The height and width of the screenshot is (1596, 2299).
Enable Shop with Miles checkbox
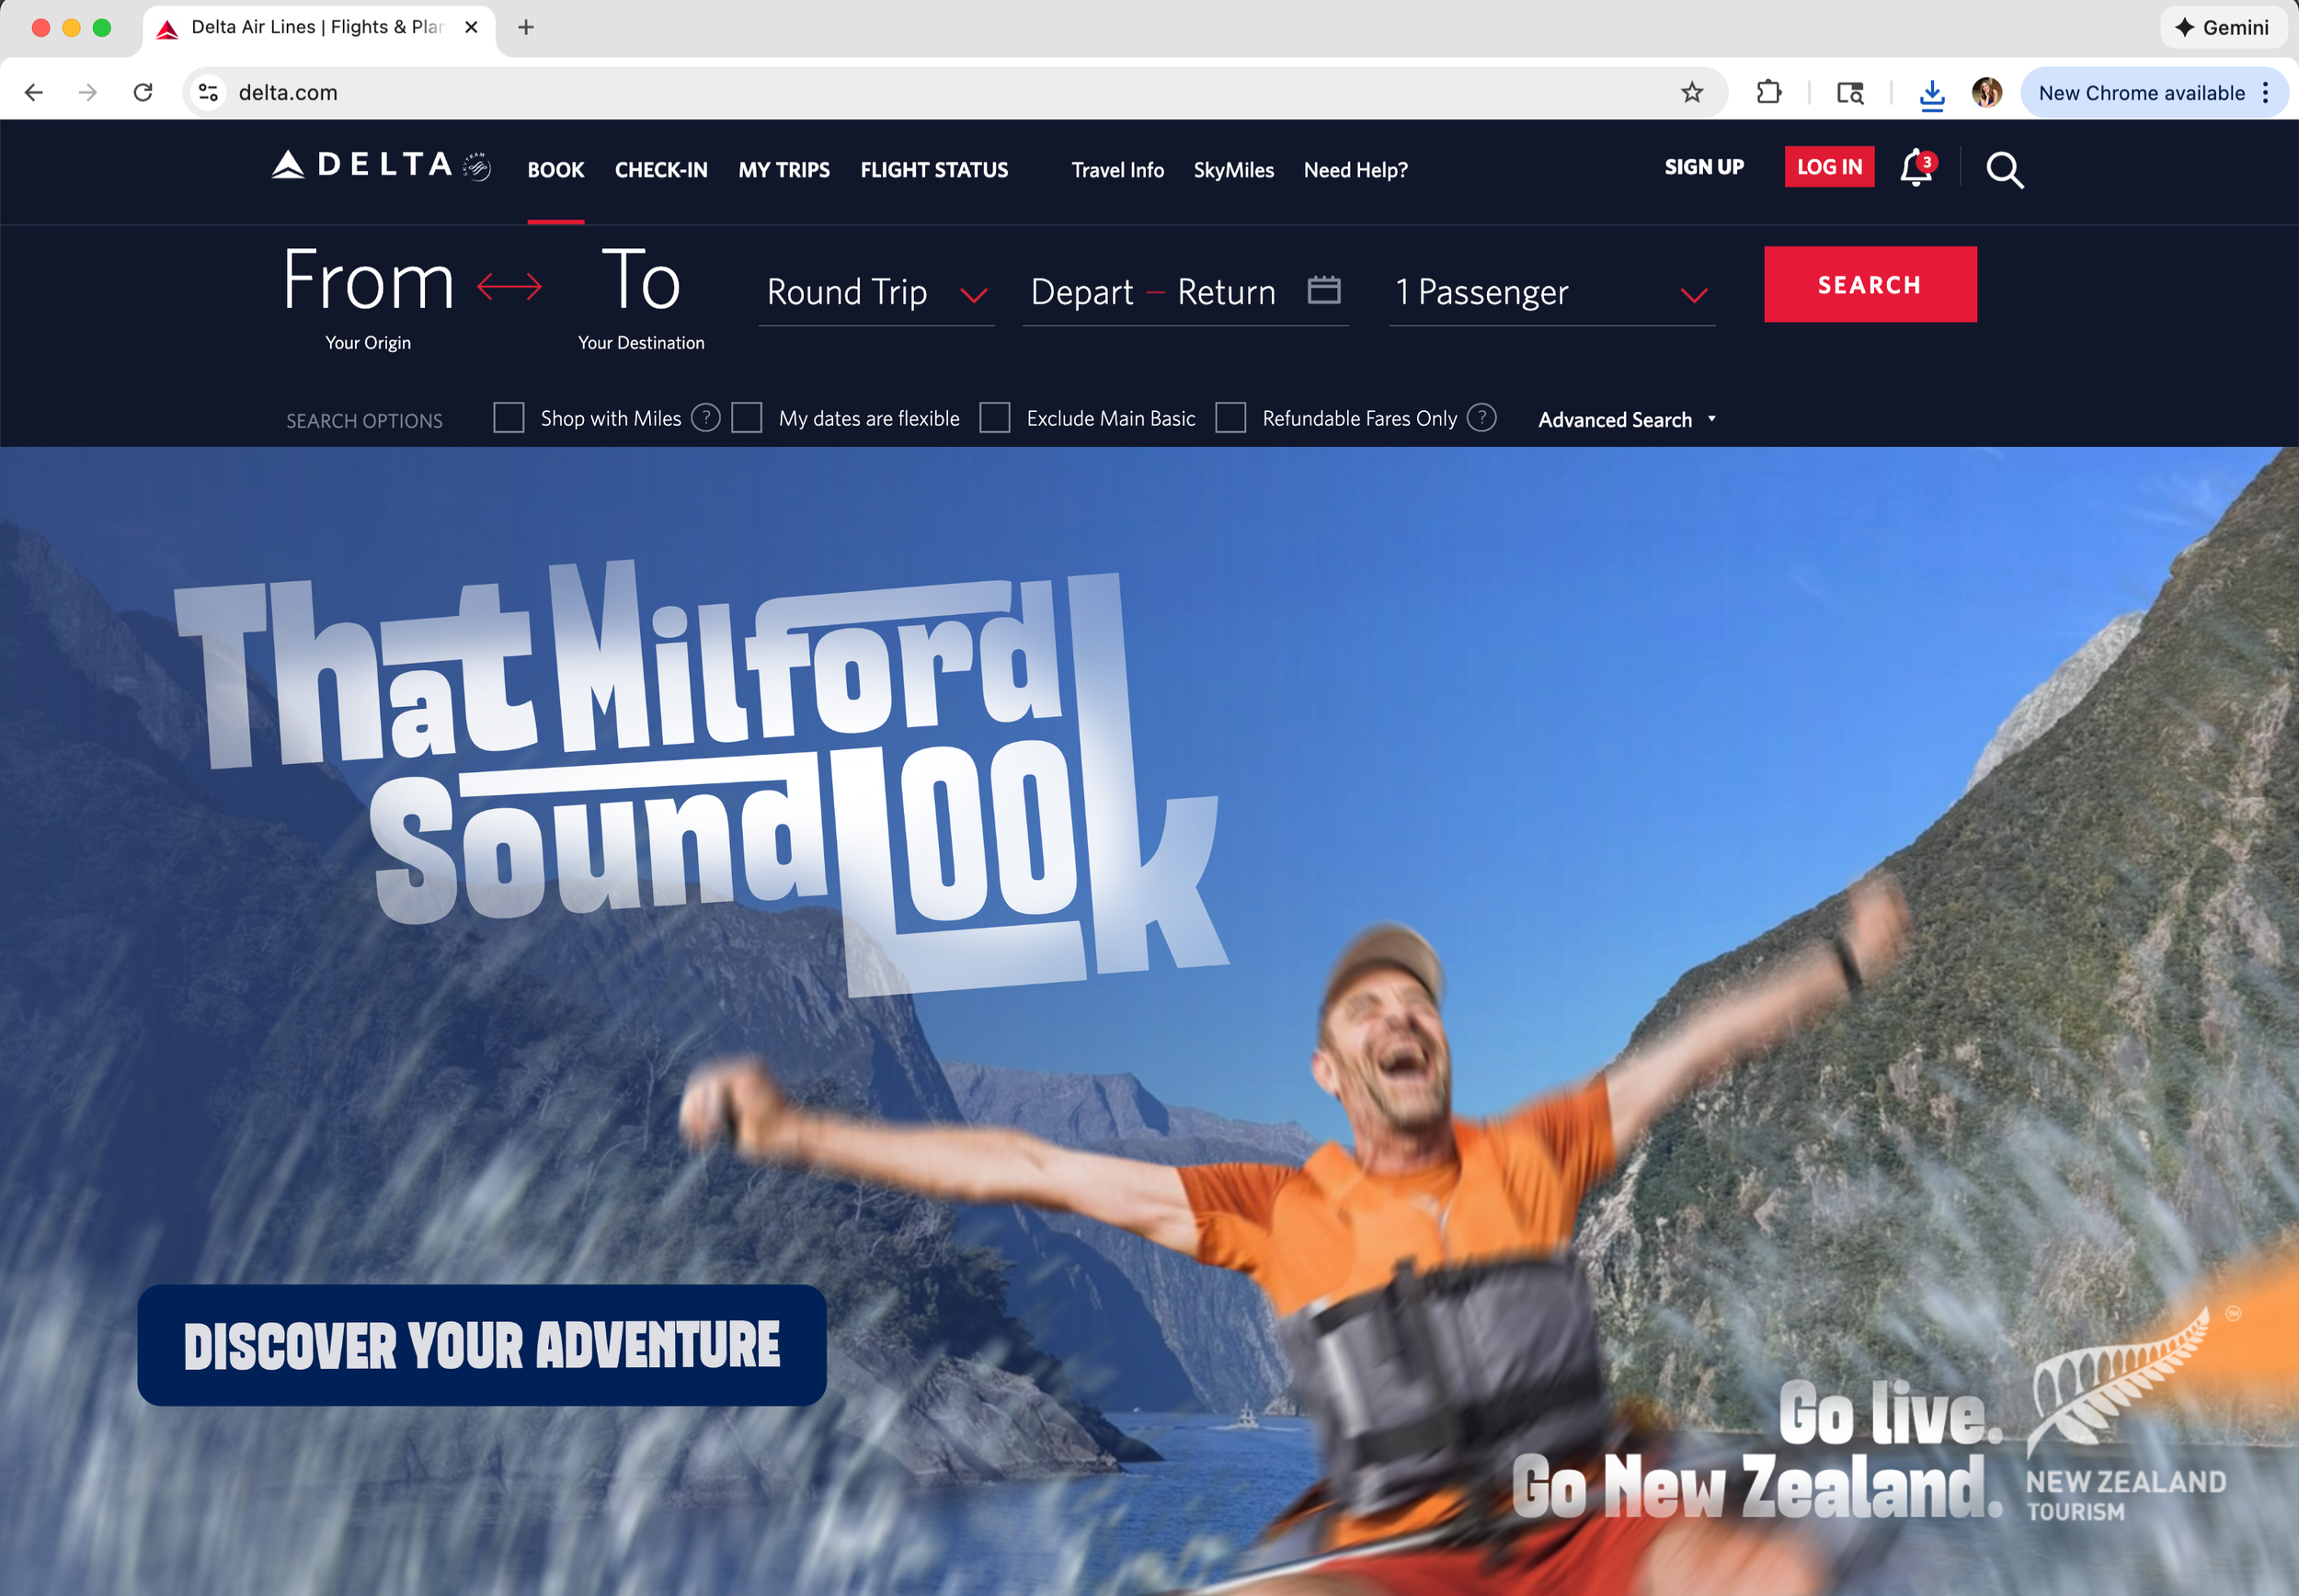[509, 418]
